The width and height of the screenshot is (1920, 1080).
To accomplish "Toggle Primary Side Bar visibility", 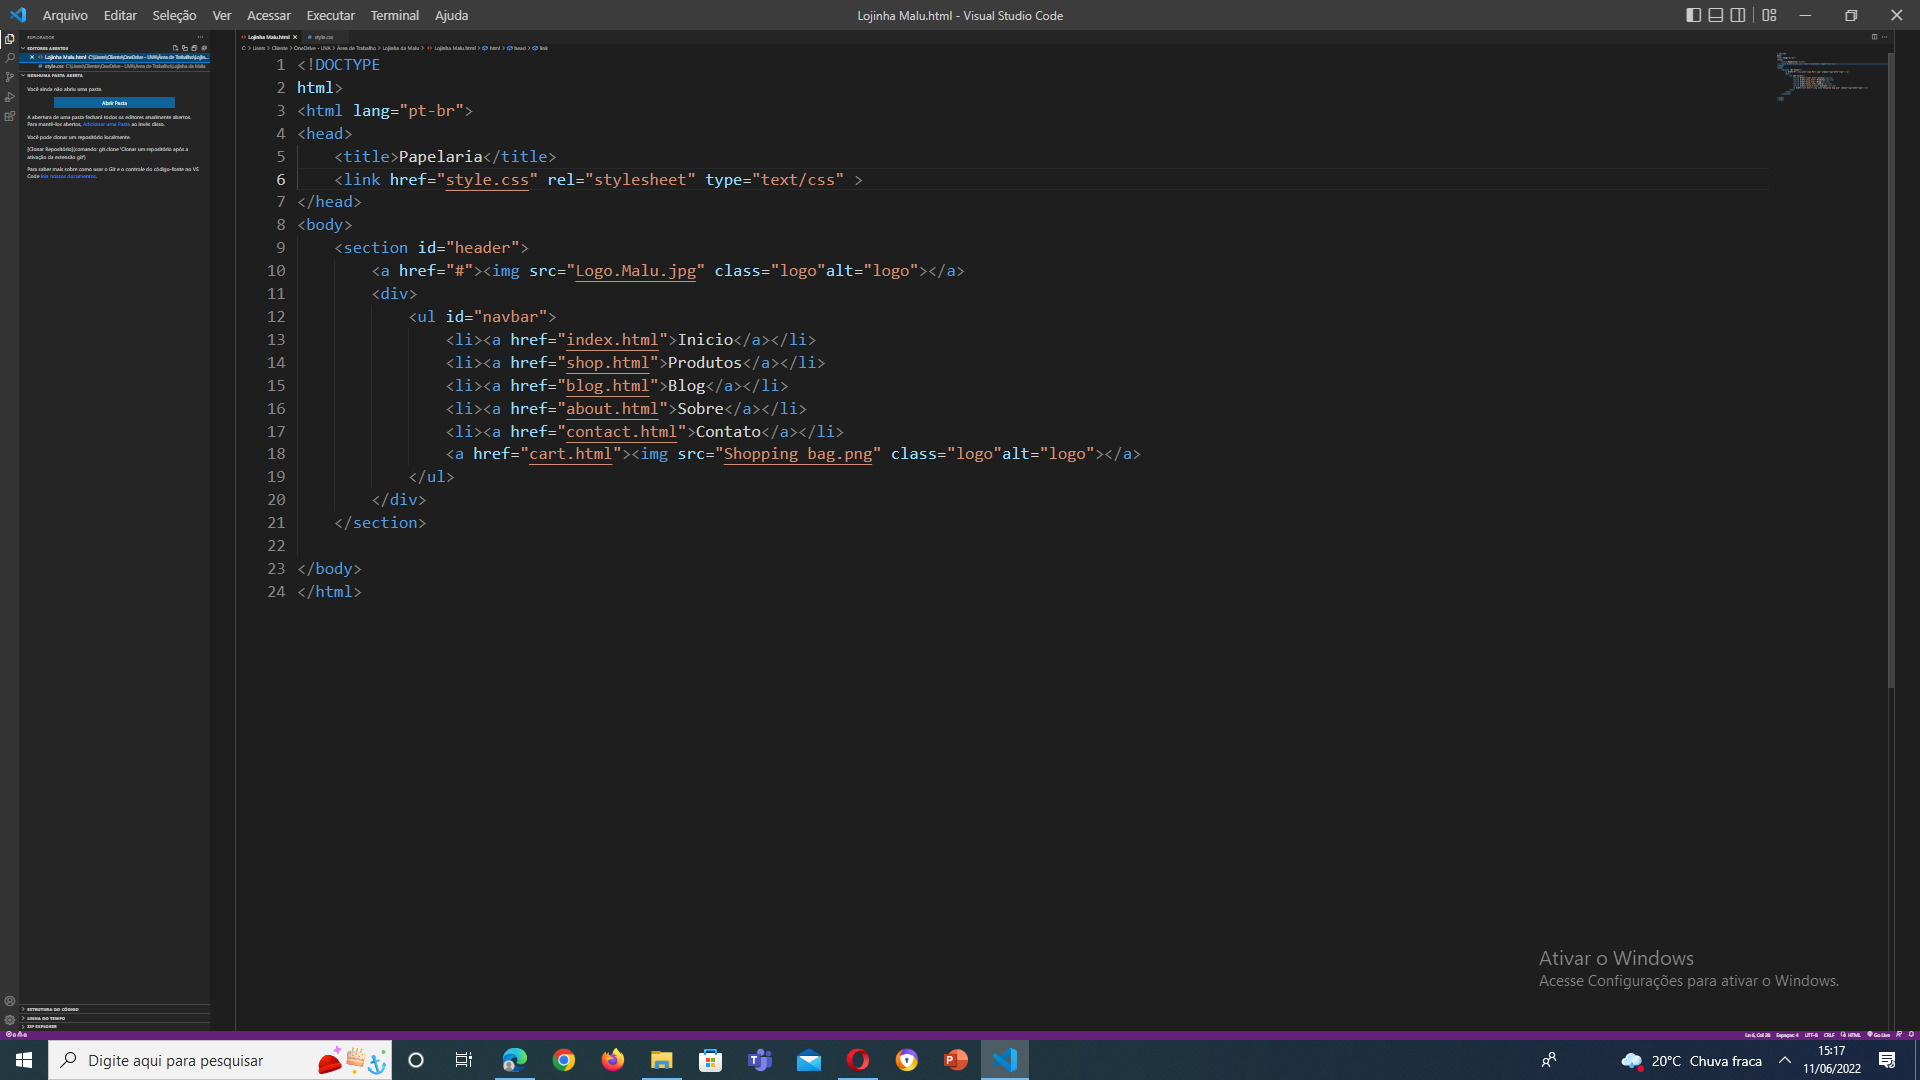I will coord(1693,15).
